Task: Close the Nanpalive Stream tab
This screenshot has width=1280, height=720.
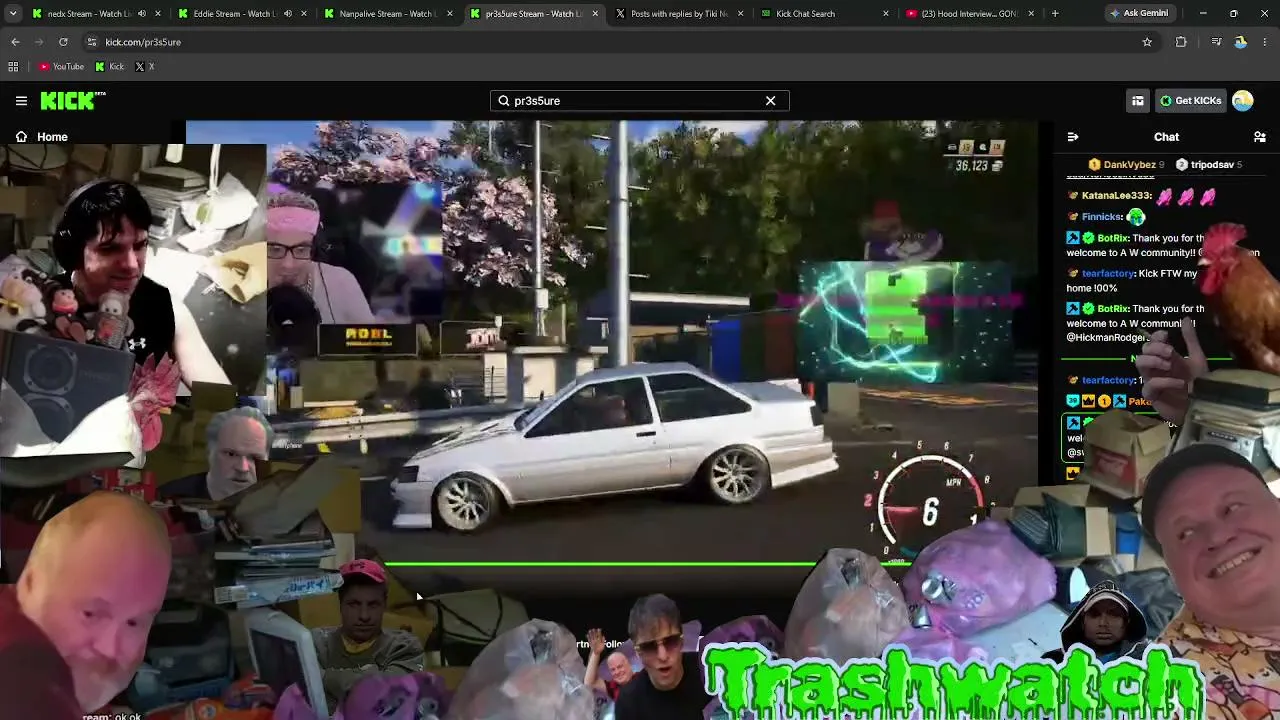Action: tap(450, 14)
